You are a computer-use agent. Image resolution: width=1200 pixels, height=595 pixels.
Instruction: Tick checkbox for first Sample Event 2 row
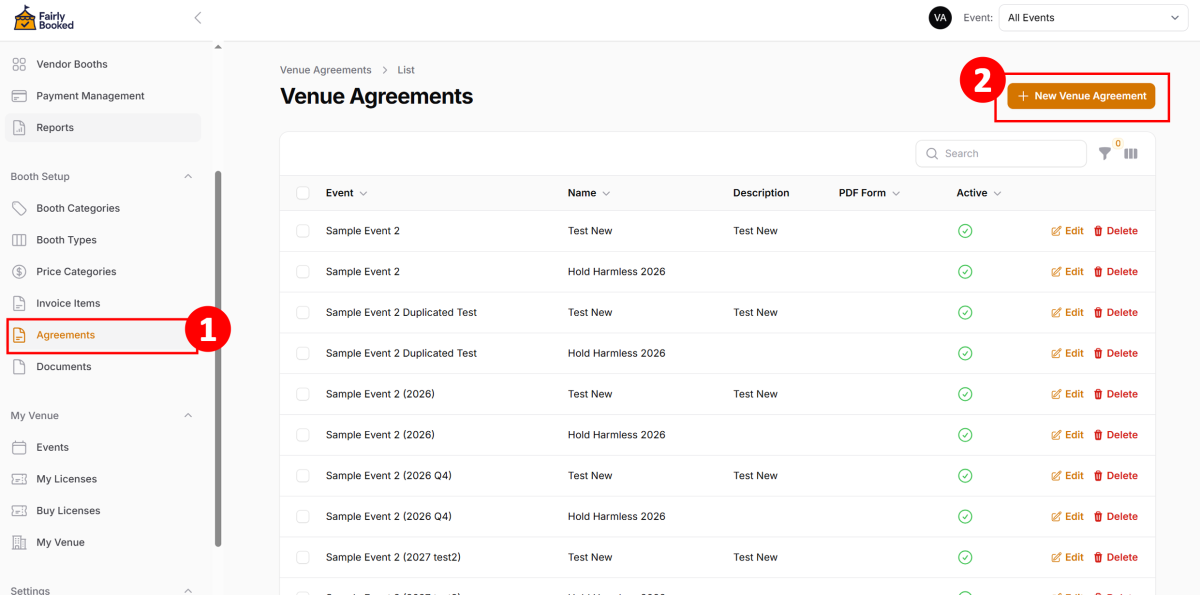point(303,231)
